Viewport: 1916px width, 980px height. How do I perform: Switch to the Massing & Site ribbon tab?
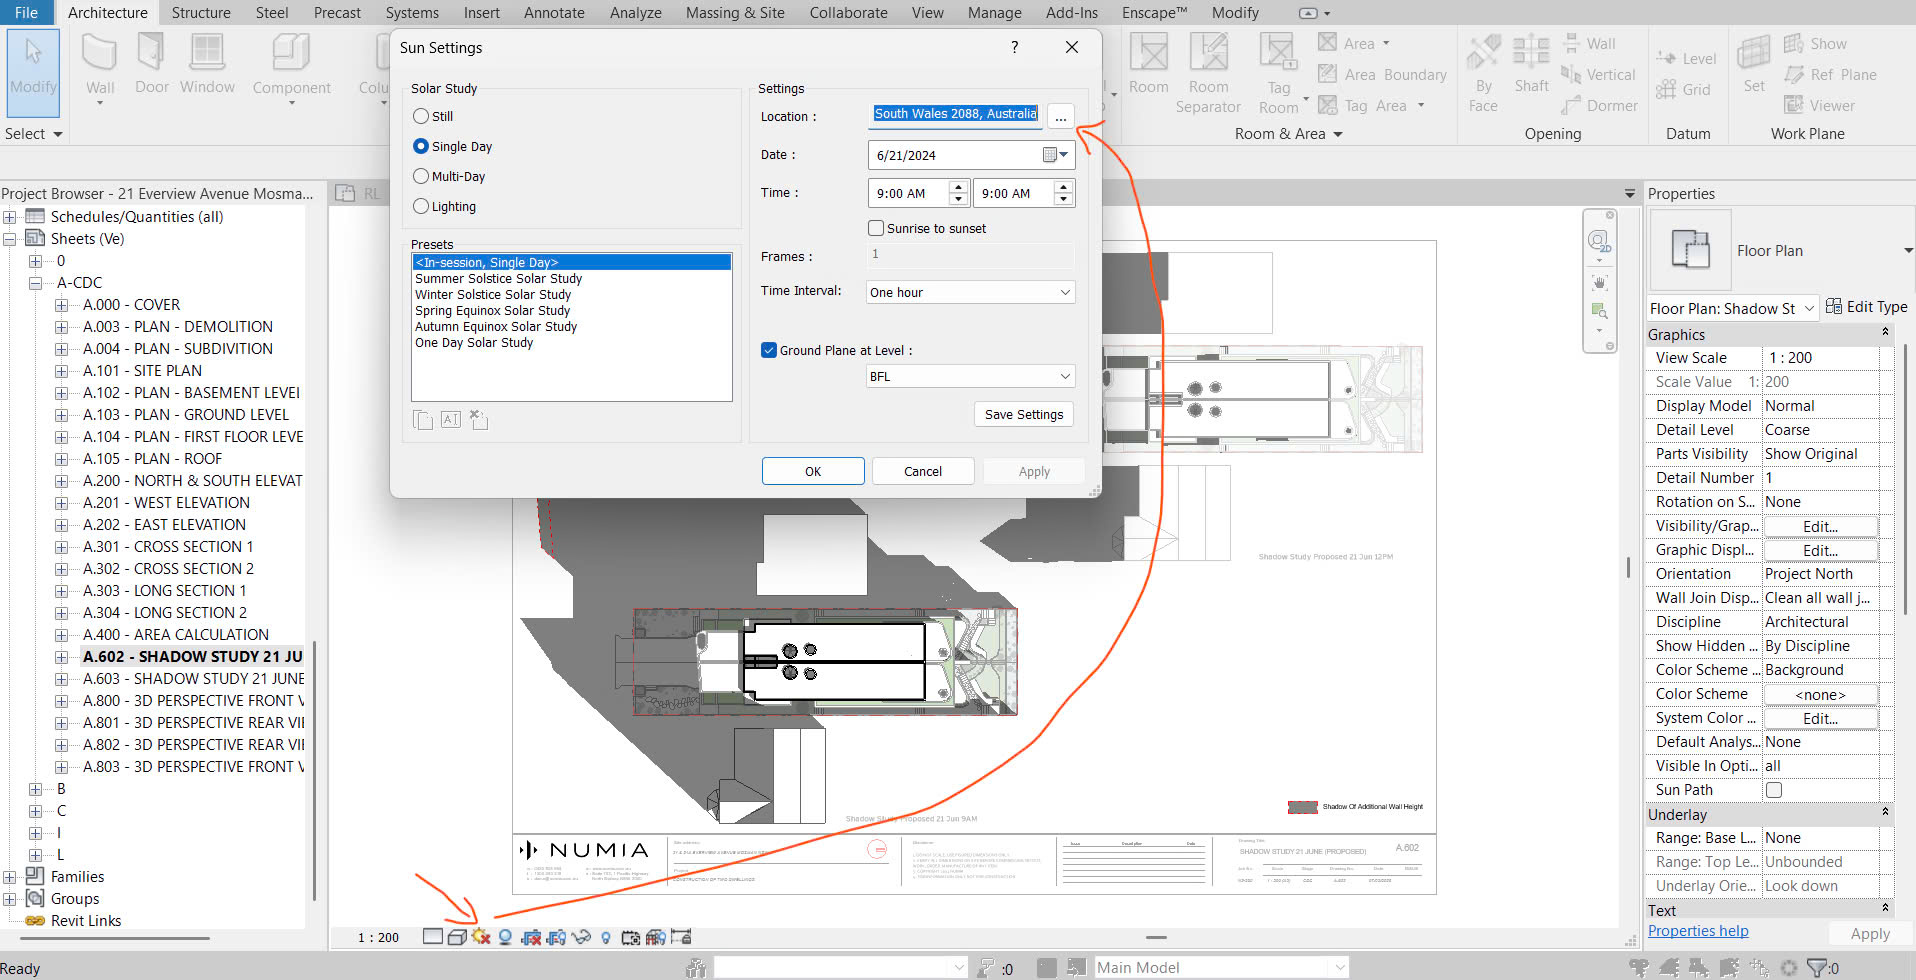[x=735, y=12]
